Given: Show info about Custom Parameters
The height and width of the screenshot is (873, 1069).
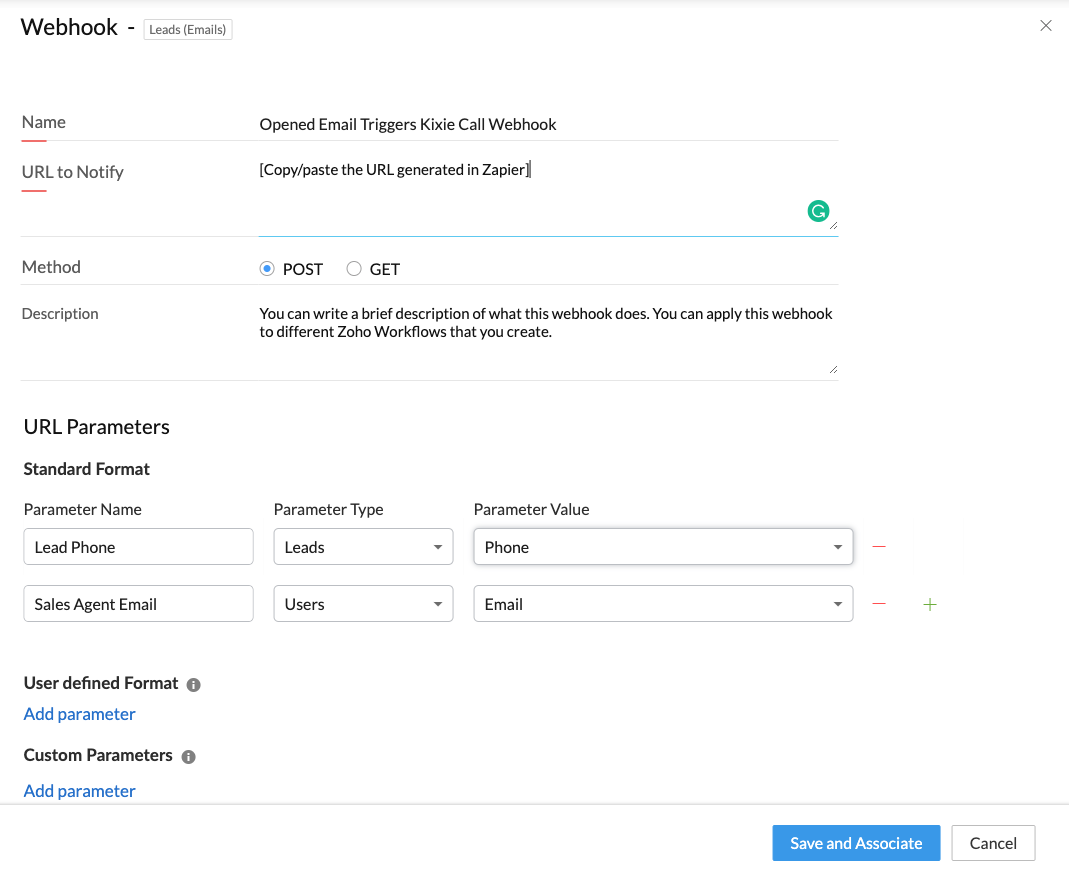Looking at the screenshot, I should coord(189,756).
